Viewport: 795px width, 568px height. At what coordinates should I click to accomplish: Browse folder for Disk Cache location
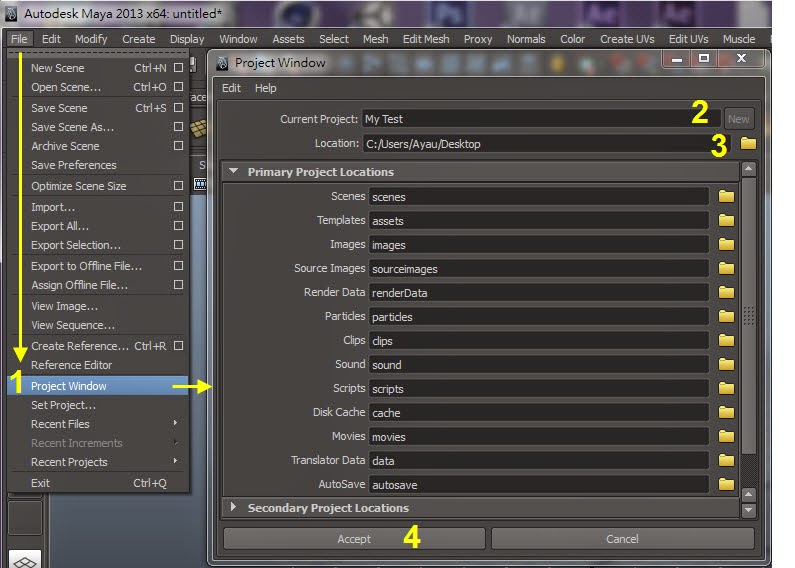click(726, 412)
